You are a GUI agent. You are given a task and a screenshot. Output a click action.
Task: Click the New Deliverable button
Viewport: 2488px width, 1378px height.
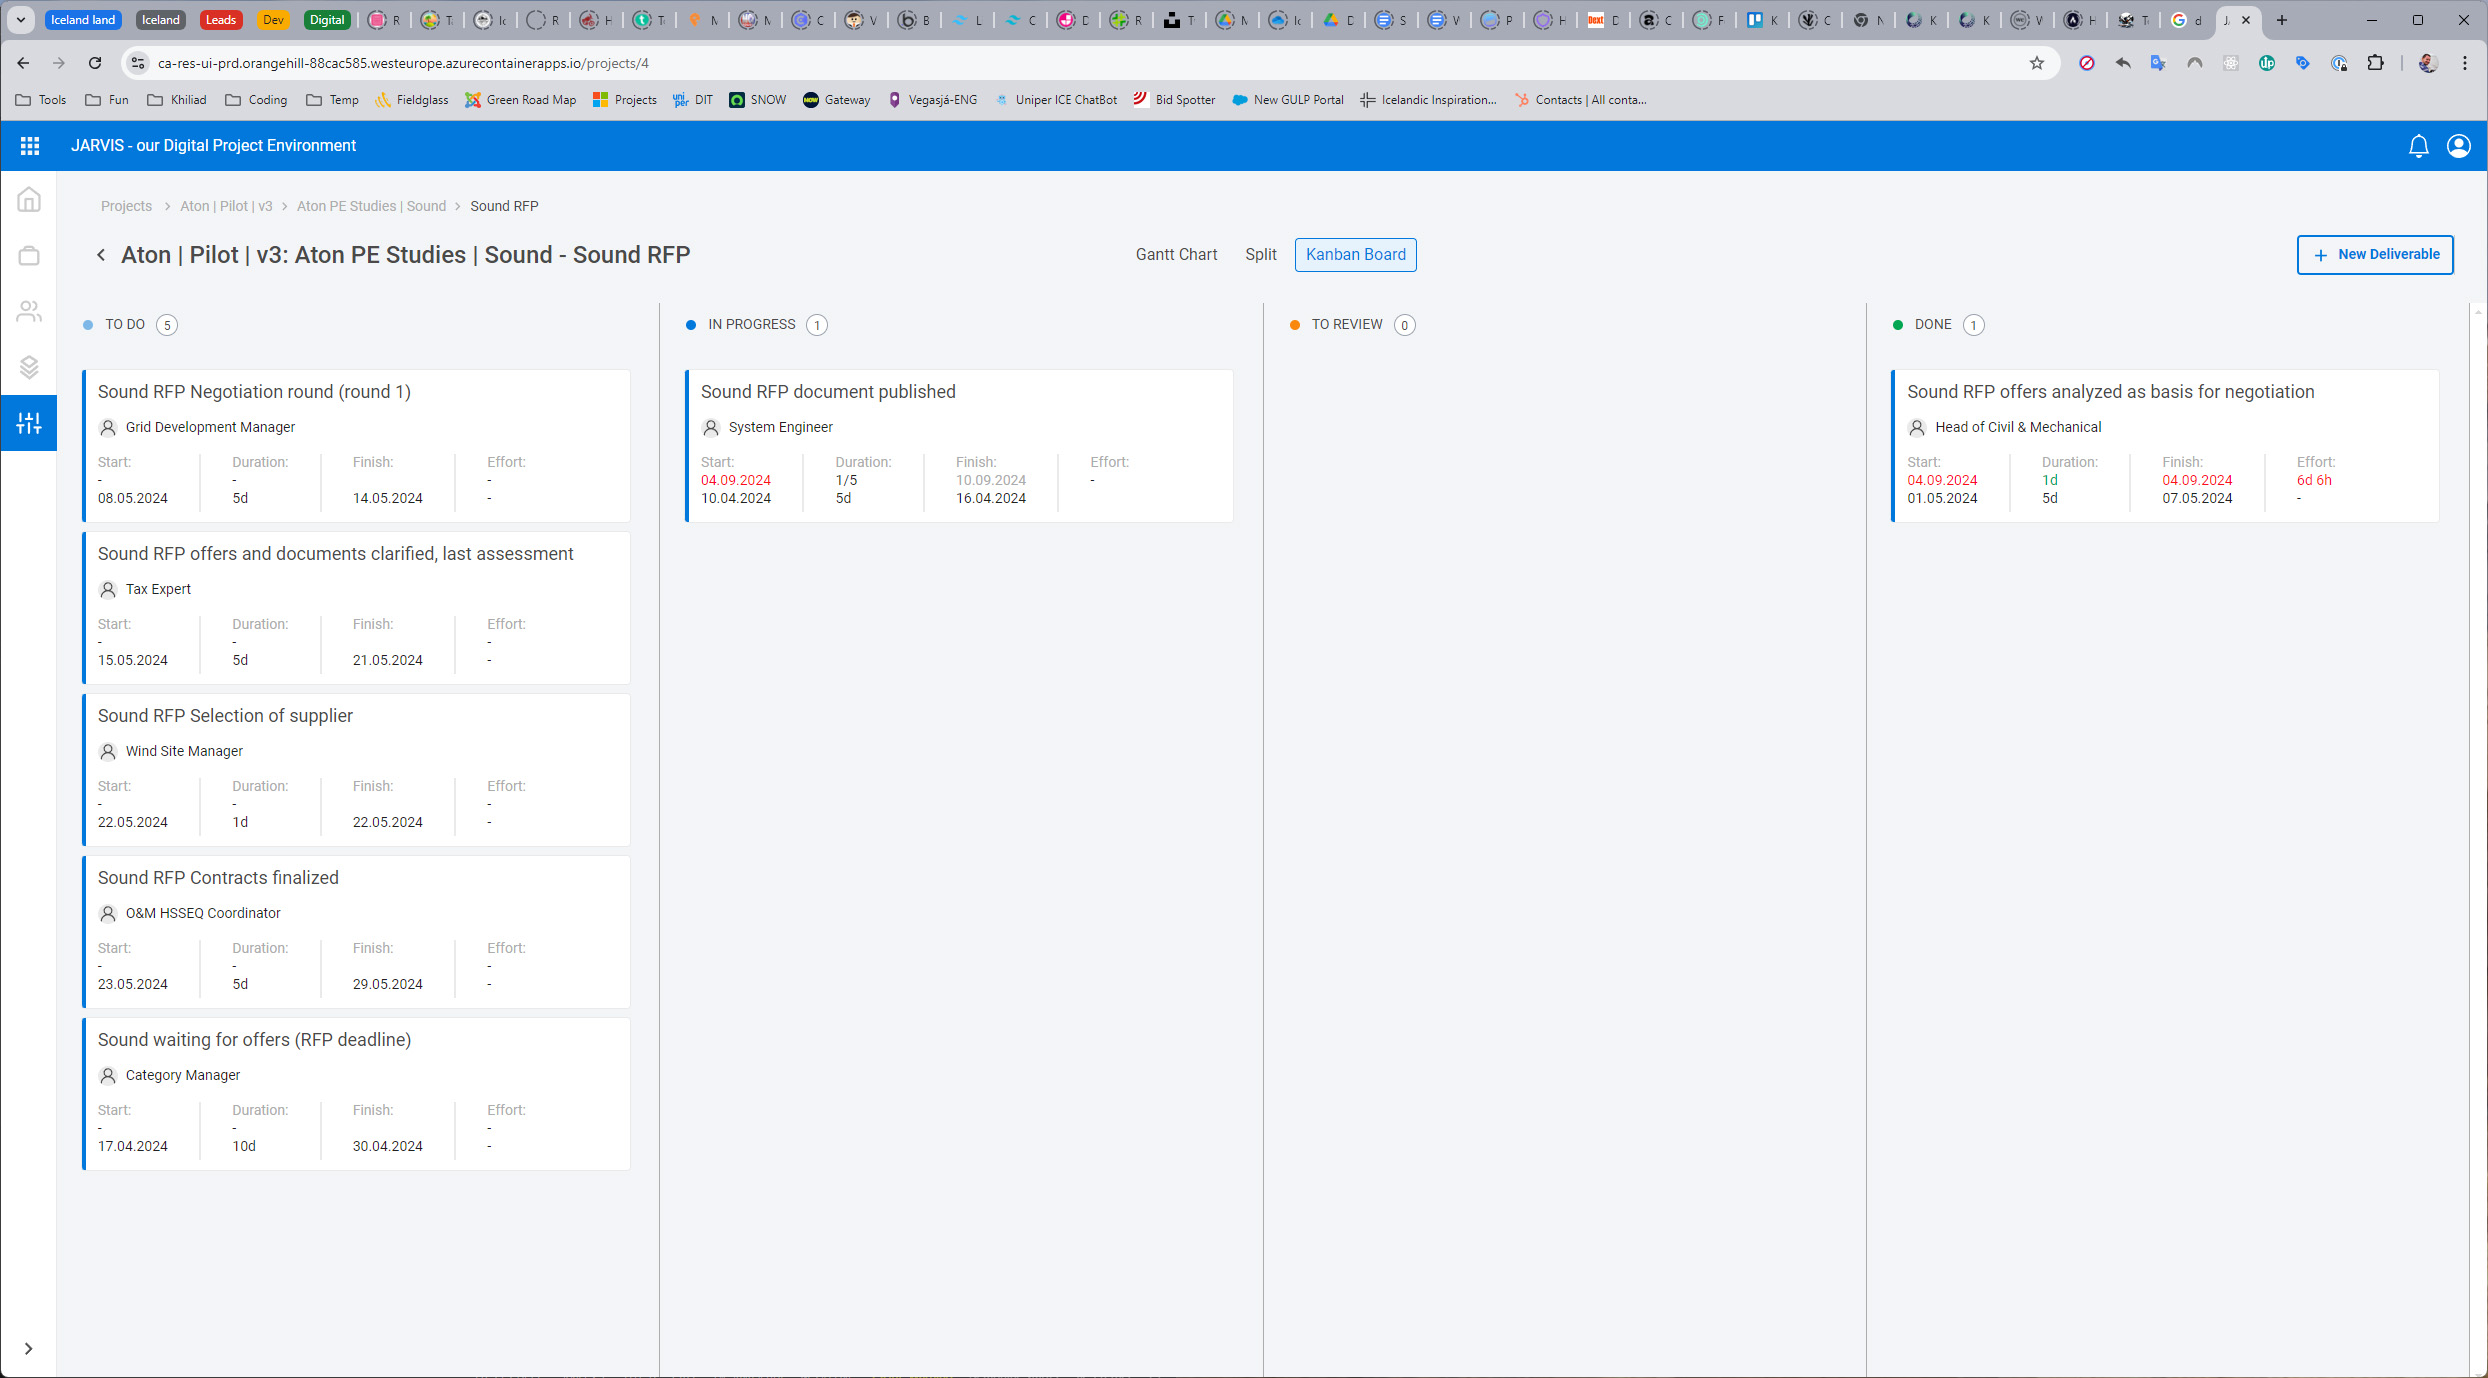pyautogui.click(x=2375, y=255)
